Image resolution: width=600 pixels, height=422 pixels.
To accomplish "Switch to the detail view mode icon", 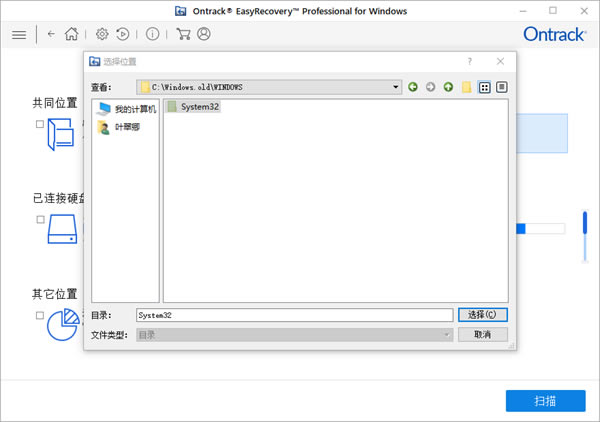I will (x=502, y=87).
